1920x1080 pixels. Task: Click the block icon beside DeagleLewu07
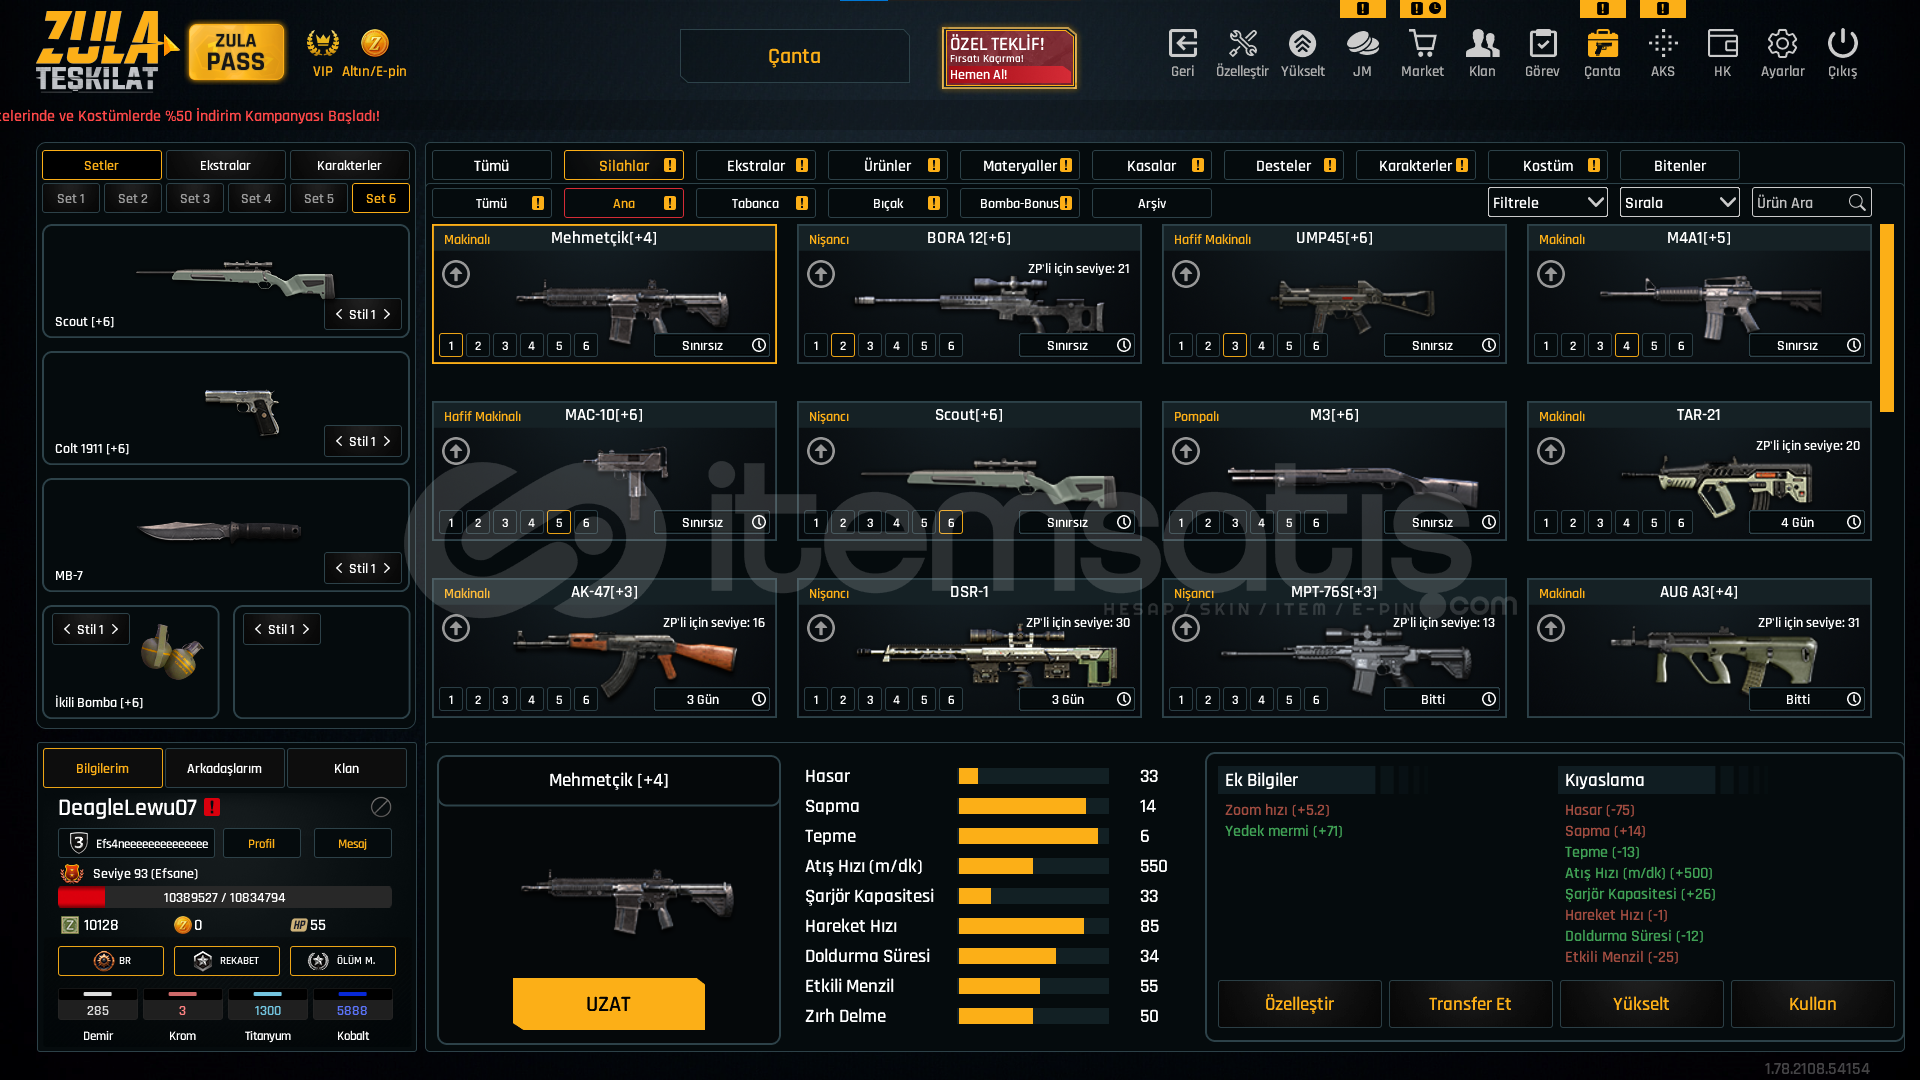[381, 807]
